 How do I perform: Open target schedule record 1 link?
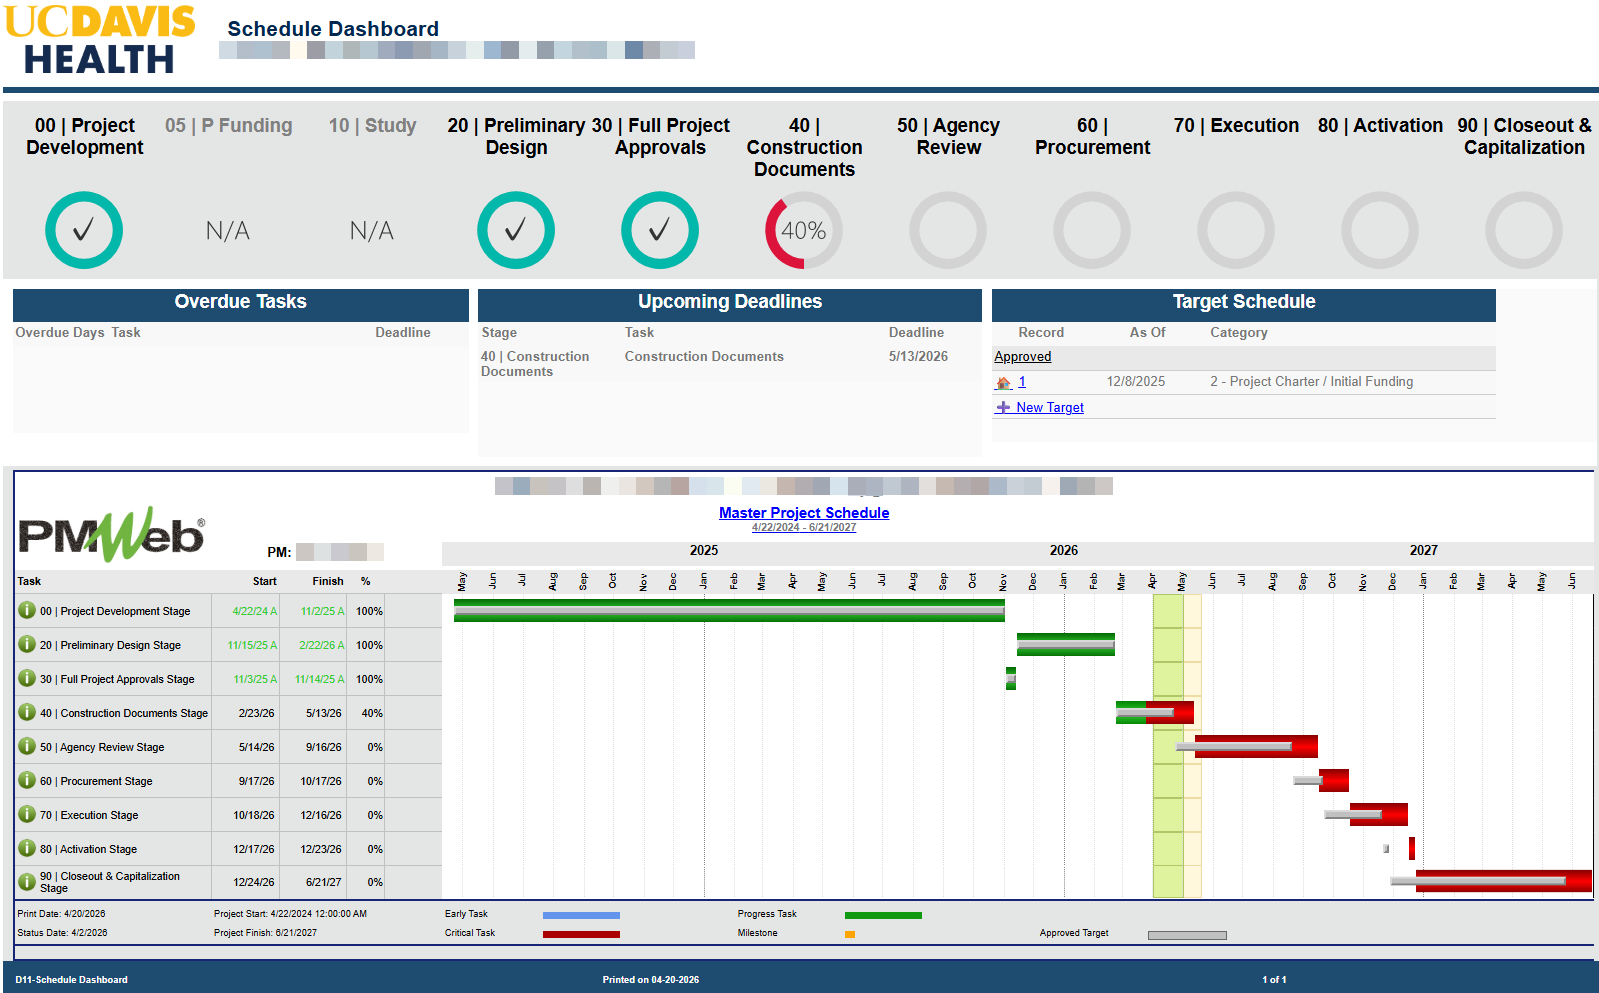pos(1022,382)
